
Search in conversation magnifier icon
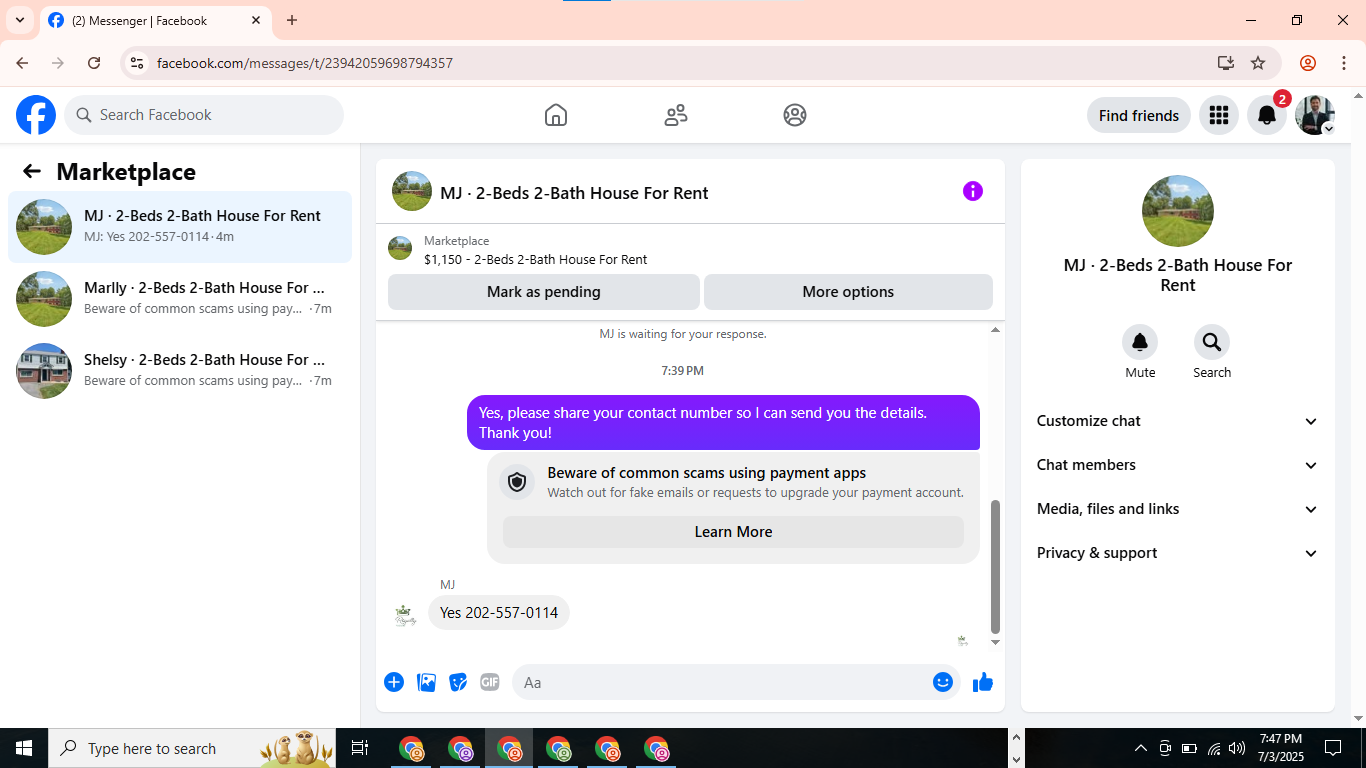(1212, 343)
